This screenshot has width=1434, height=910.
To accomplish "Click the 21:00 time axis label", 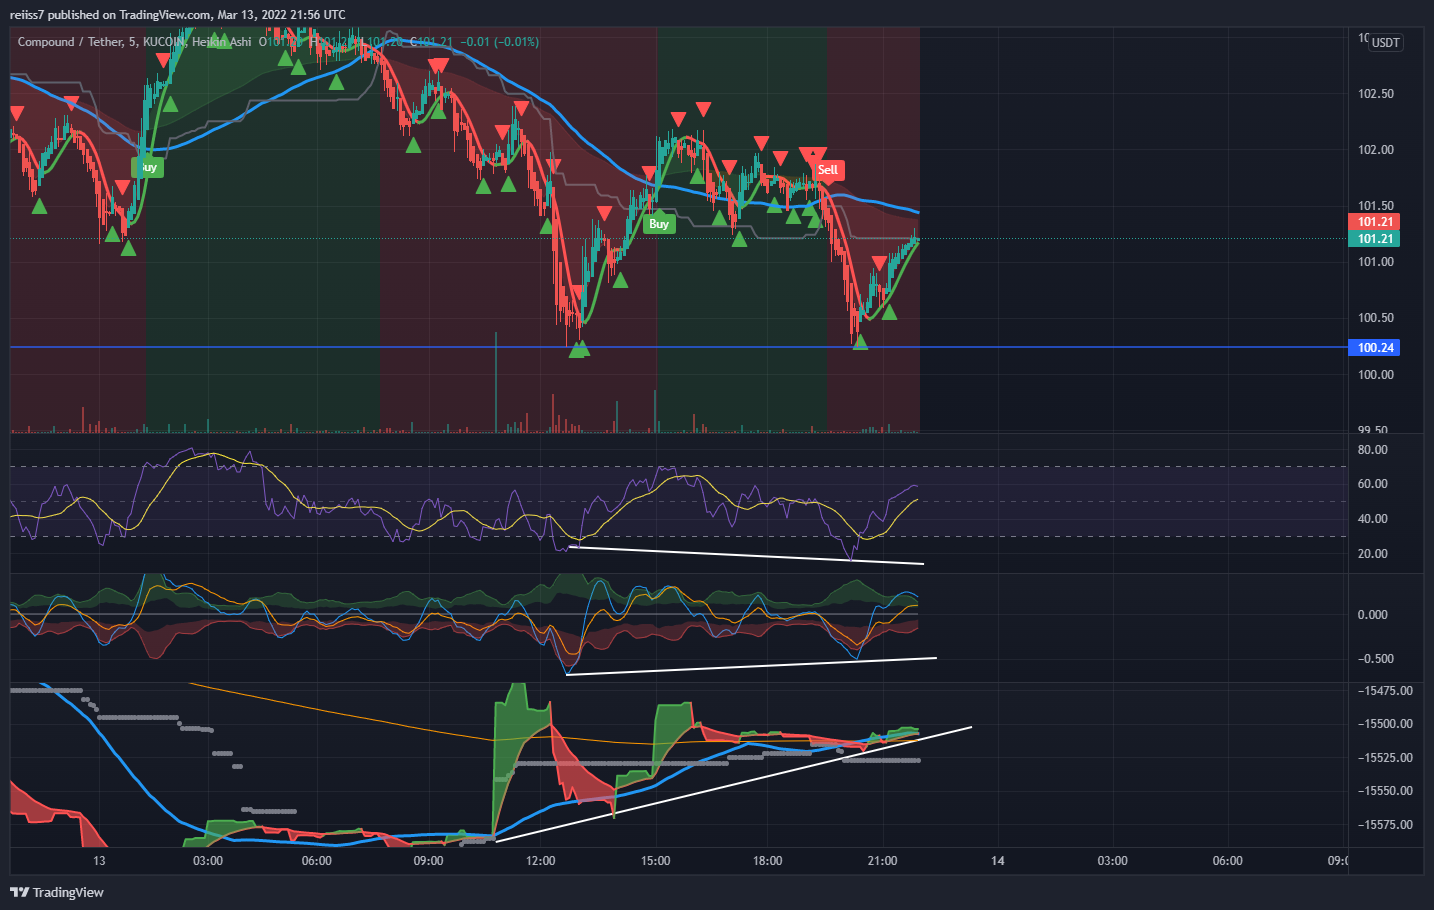I will [882, 861].
